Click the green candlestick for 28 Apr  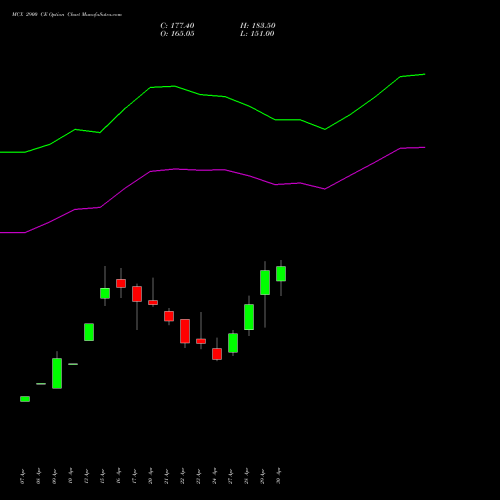coord(249,317)
